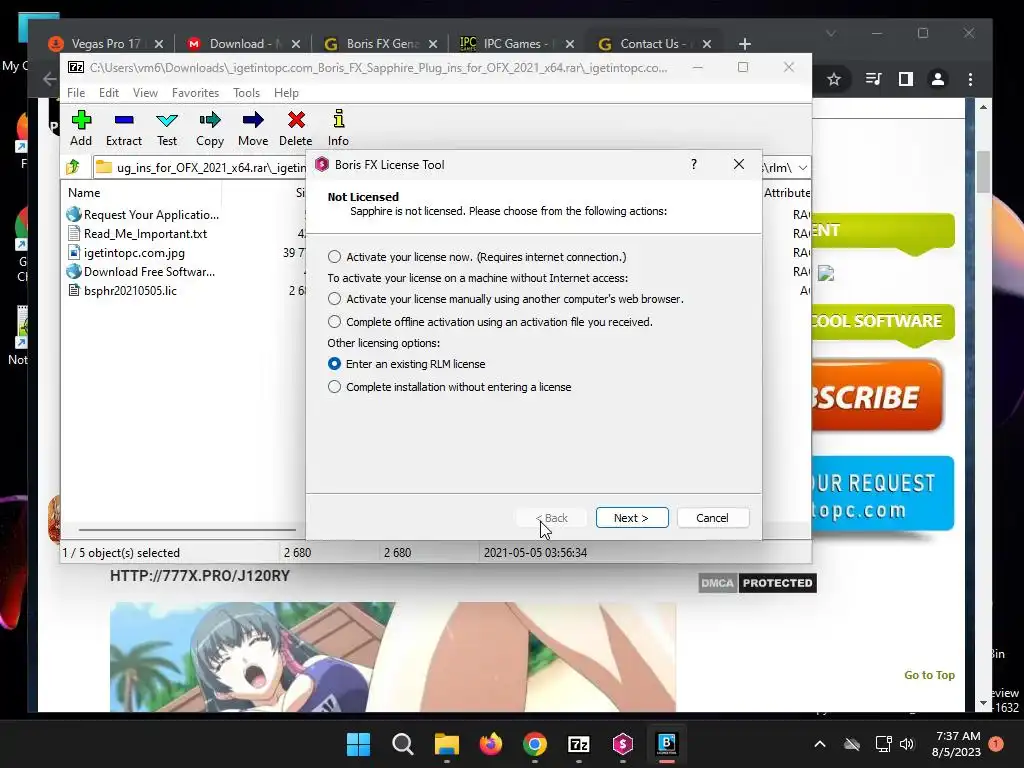
Task: Open Windows Start menu
Action: (358, 744)
